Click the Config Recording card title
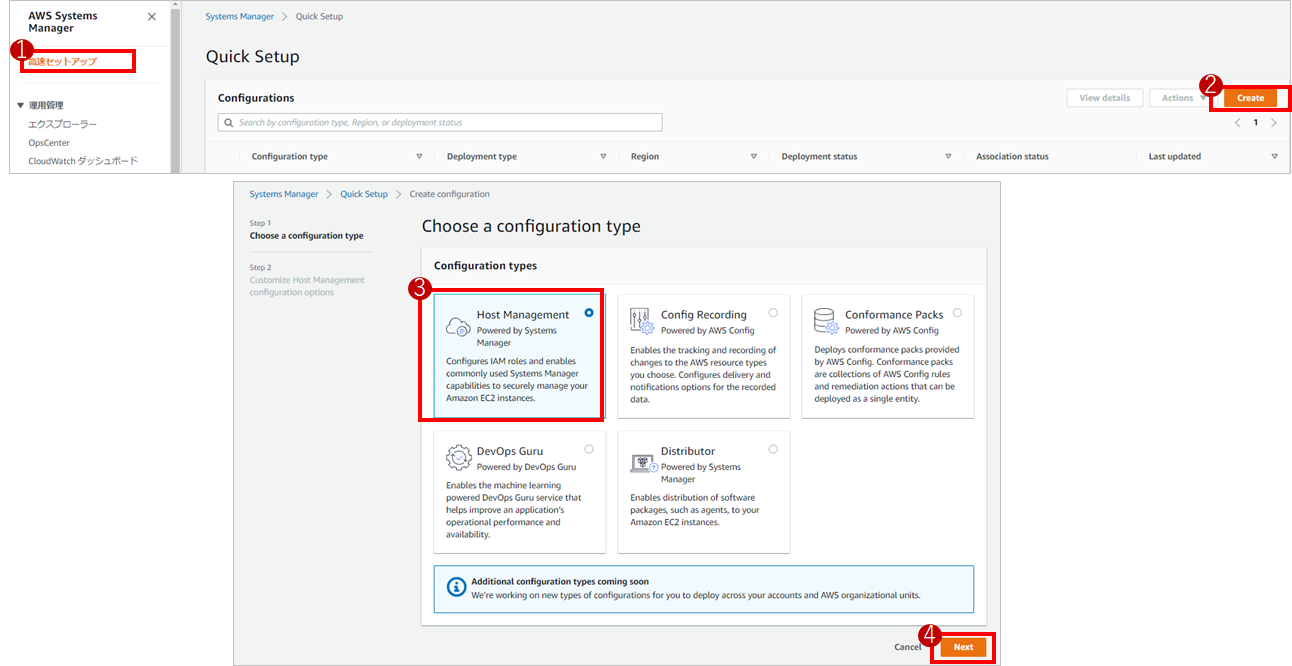This screenshot has height=666, width=1292. coord(704,315)
